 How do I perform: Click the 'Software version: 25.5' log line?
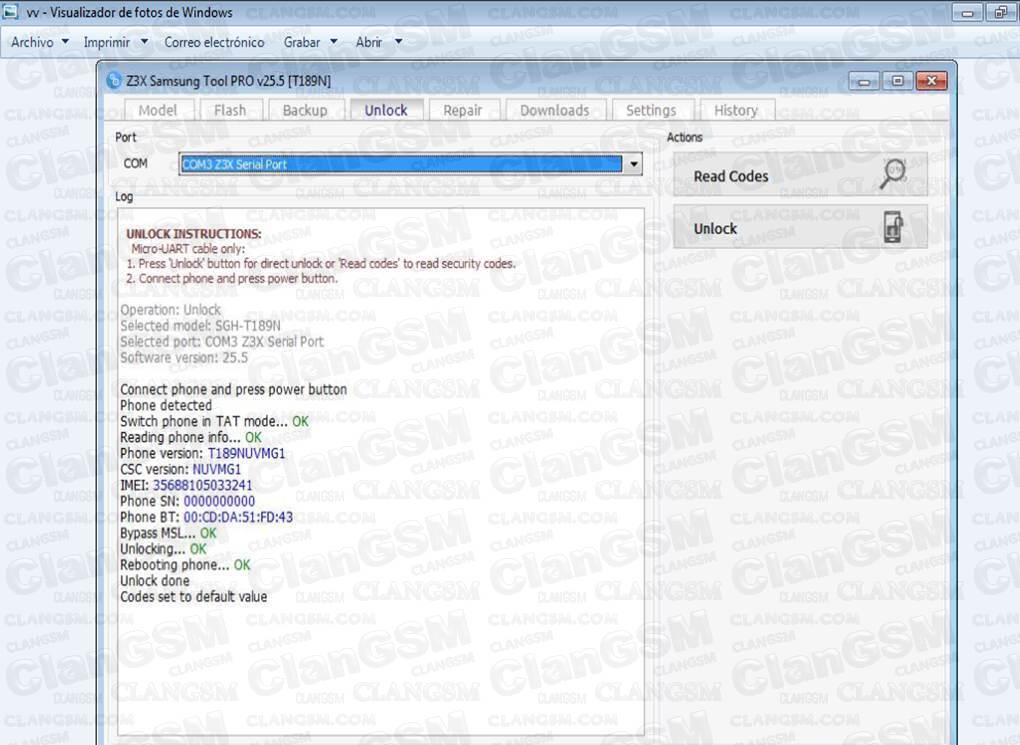[x=184, y=357]
